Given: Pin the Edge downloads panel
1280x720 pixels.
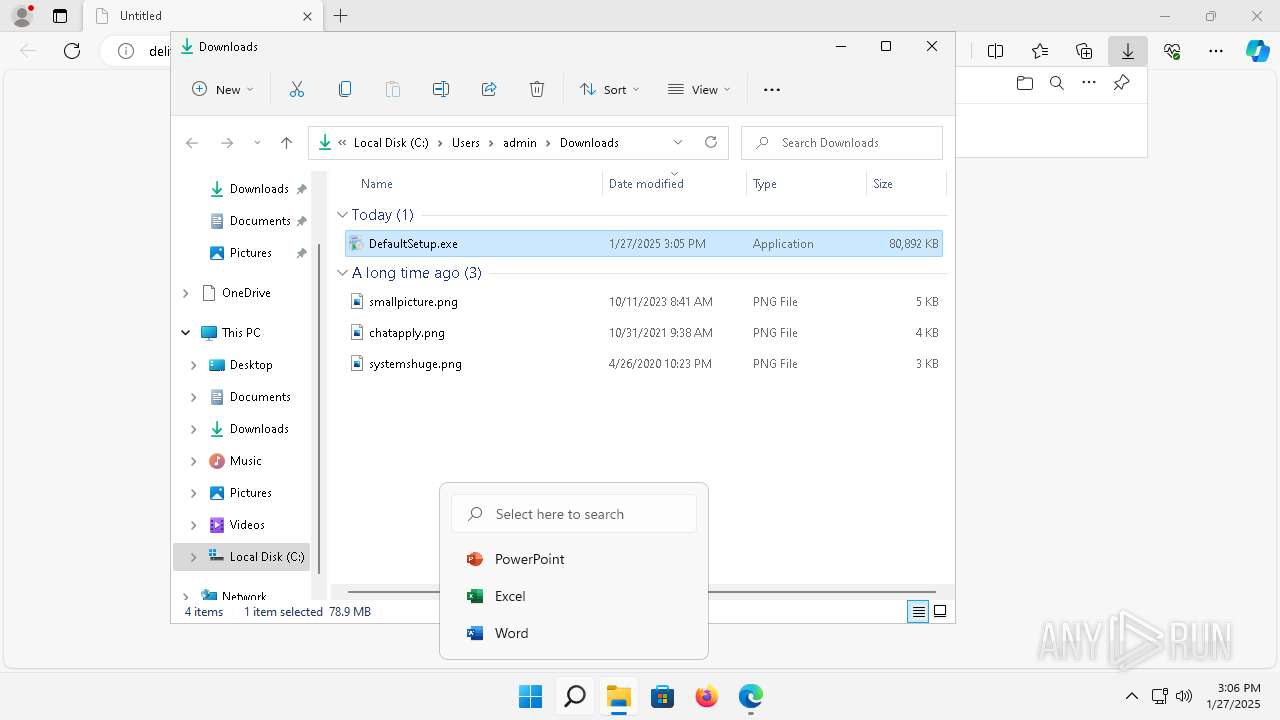Looking at the screenshot, I should (1121, 83).
